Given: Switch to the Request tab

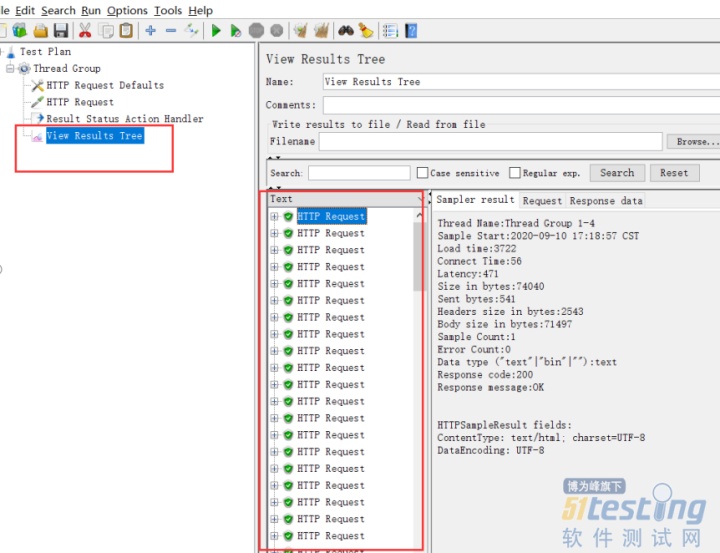Looking at the screenshot, I should pyautogui.click(x=542, y=201).
